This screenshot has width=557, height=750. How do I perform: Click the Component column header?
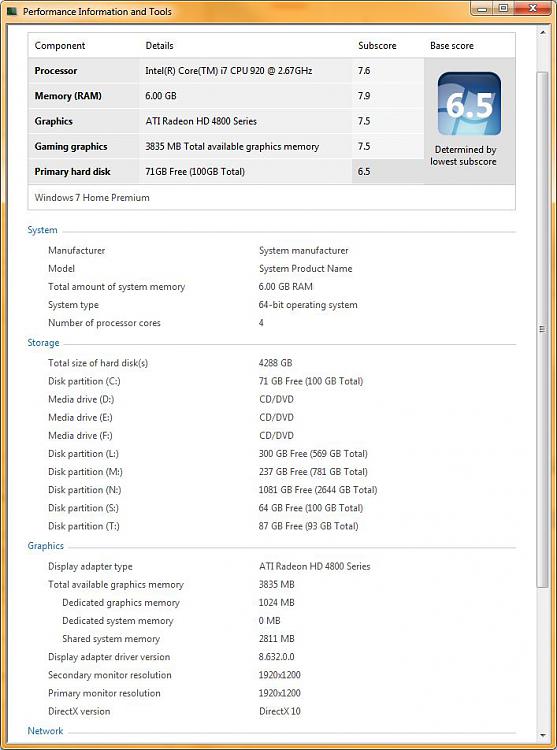click(x=60, y=46)
